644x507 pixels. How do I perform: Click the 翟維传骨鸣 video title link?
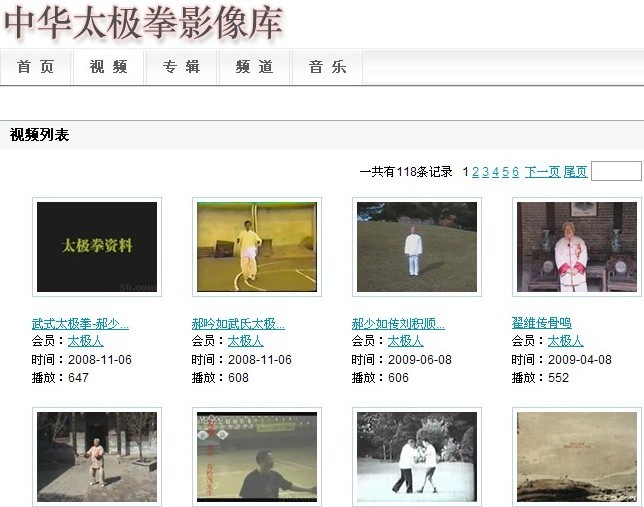pos(541,324)
